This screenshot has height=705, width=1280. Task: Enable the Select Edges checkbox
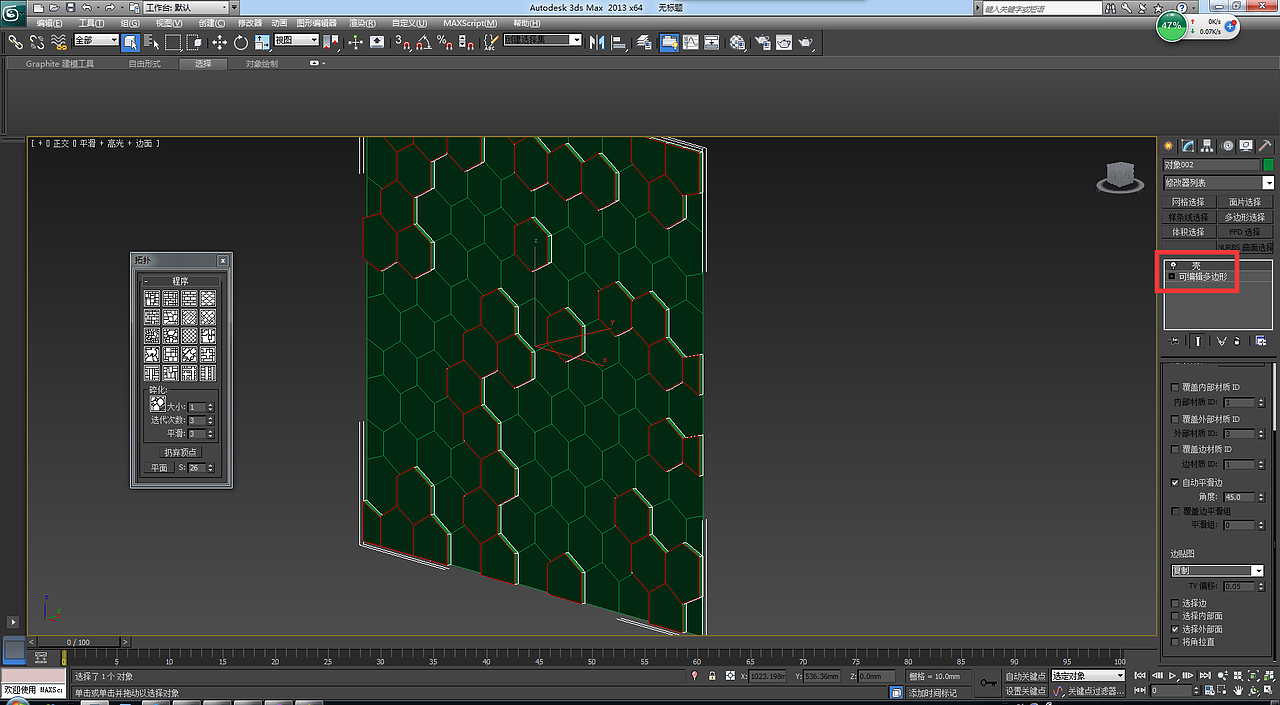1175,603
